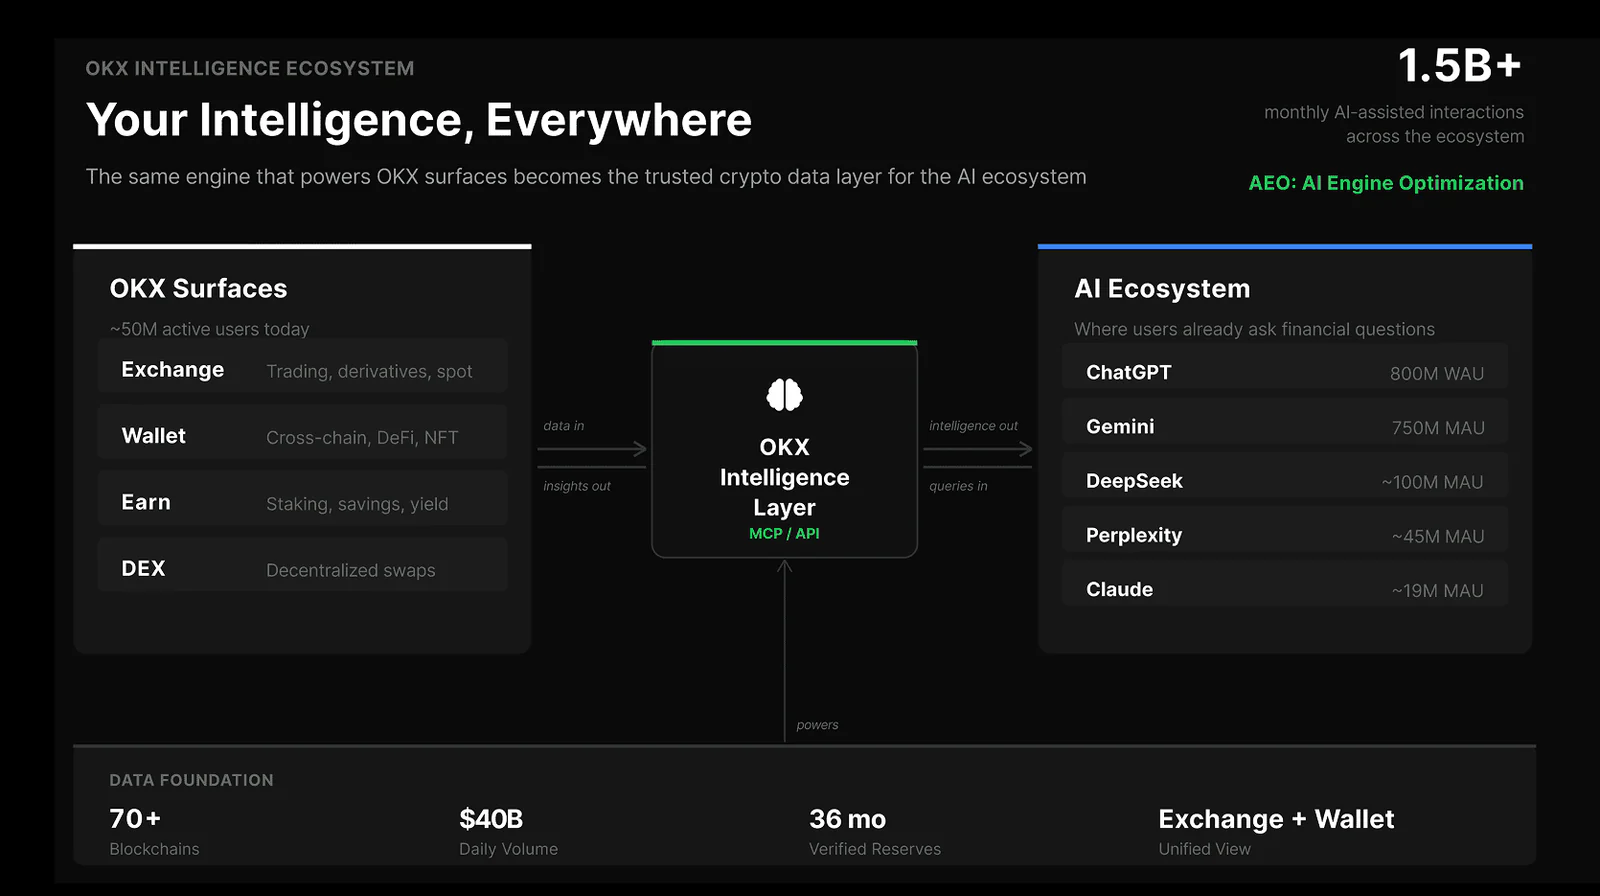
Task: Click the ChatGPT row in AI Ecosystem
Action: pyautogui.click(x=1285, y=366)
